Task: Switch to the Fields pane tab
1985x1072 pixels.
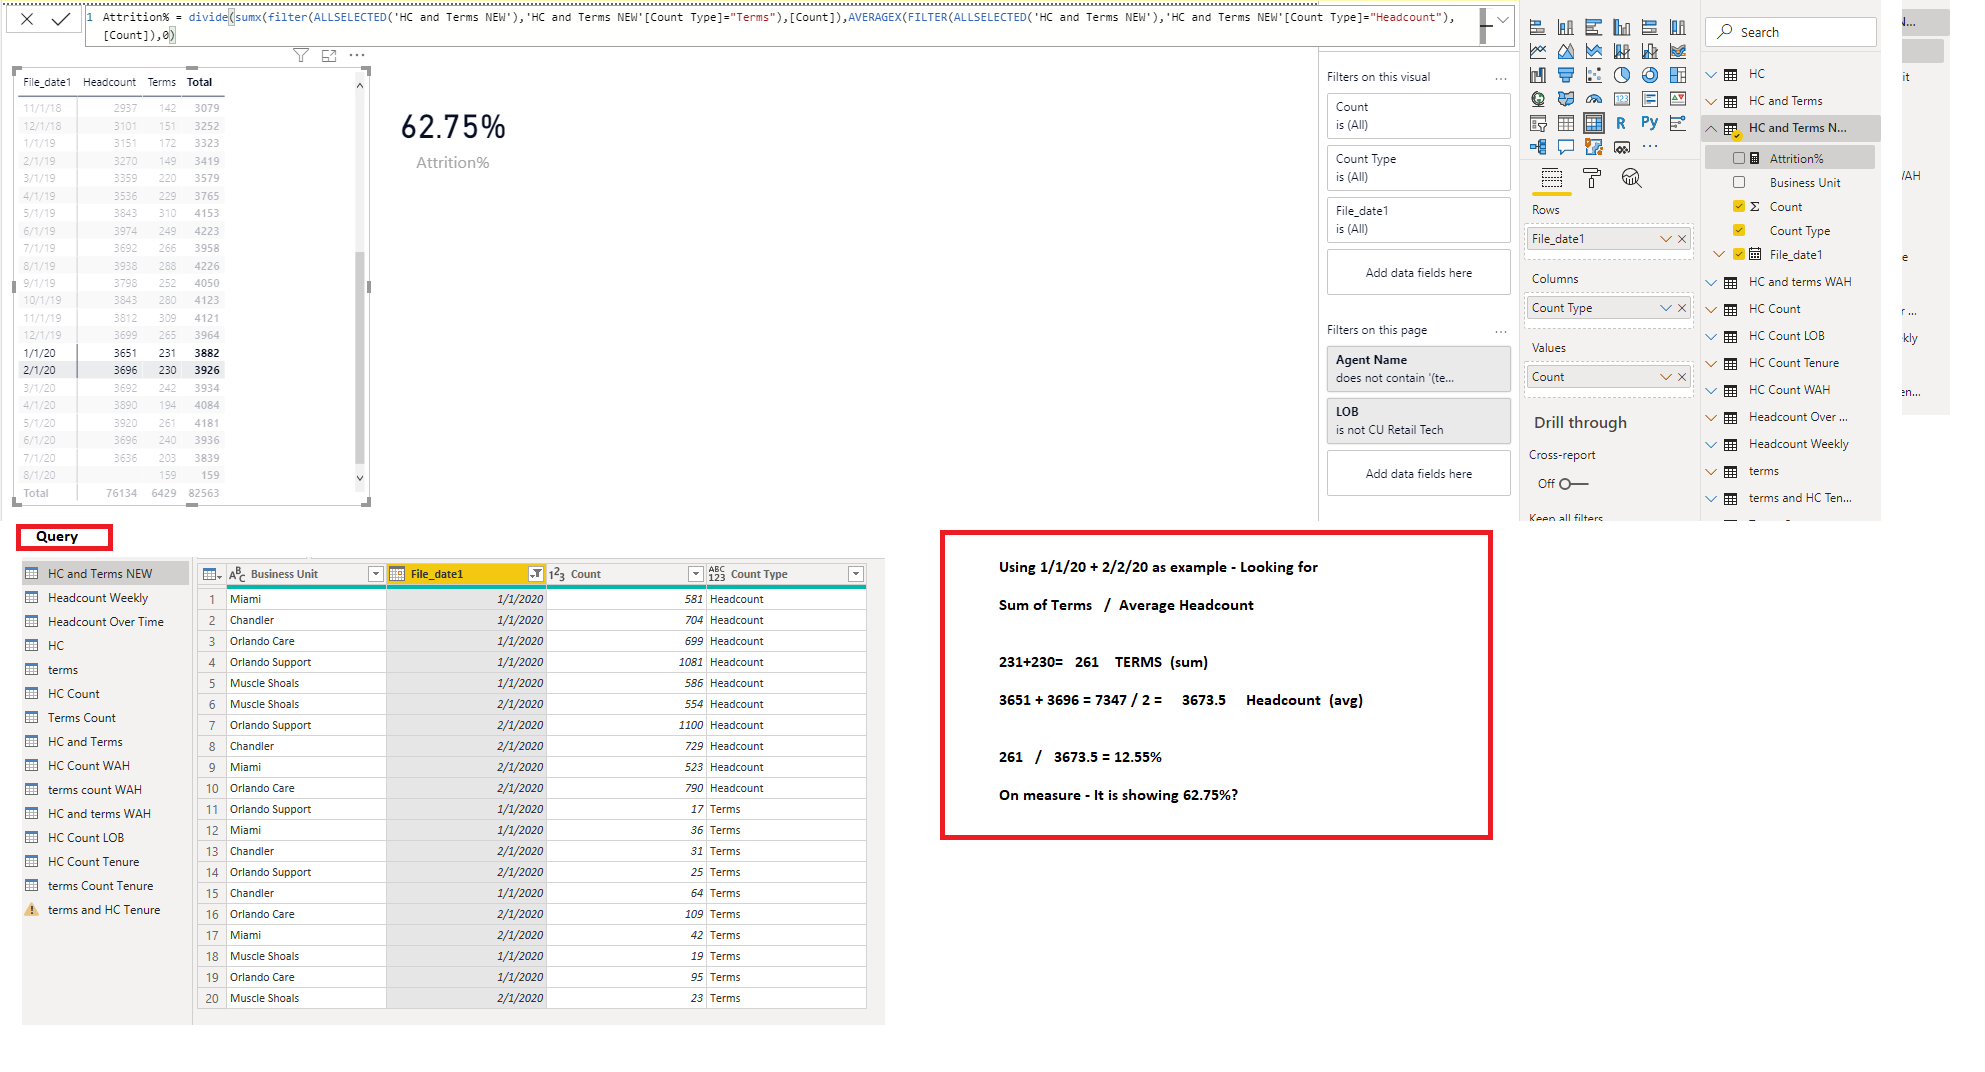Action: (x=1552, y=178)
